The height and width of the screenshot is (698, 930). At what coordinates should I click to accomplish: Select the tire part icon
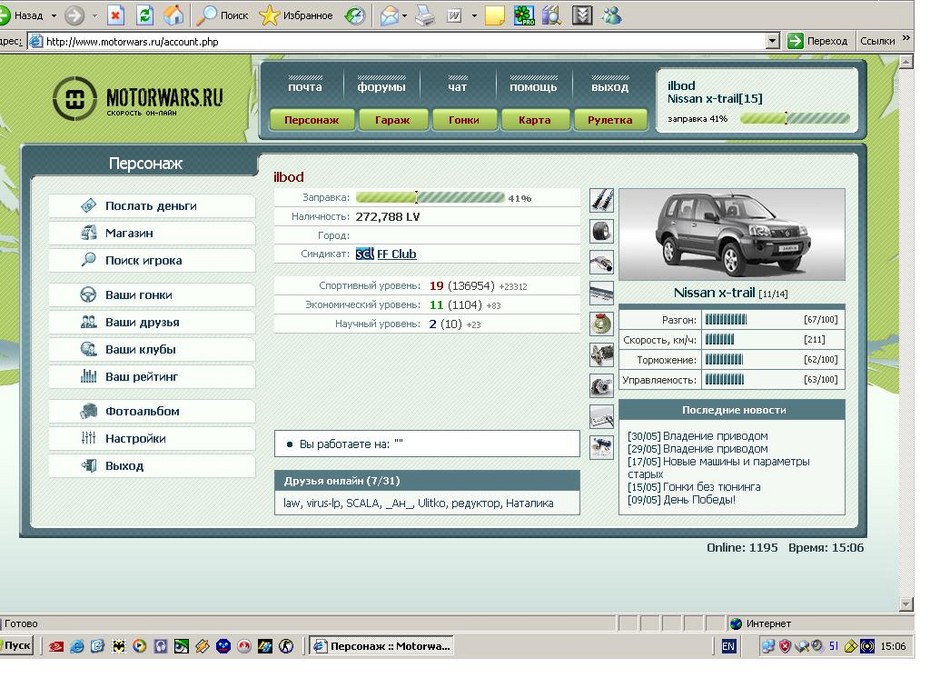pyautogui.click(x=601, y=231)
